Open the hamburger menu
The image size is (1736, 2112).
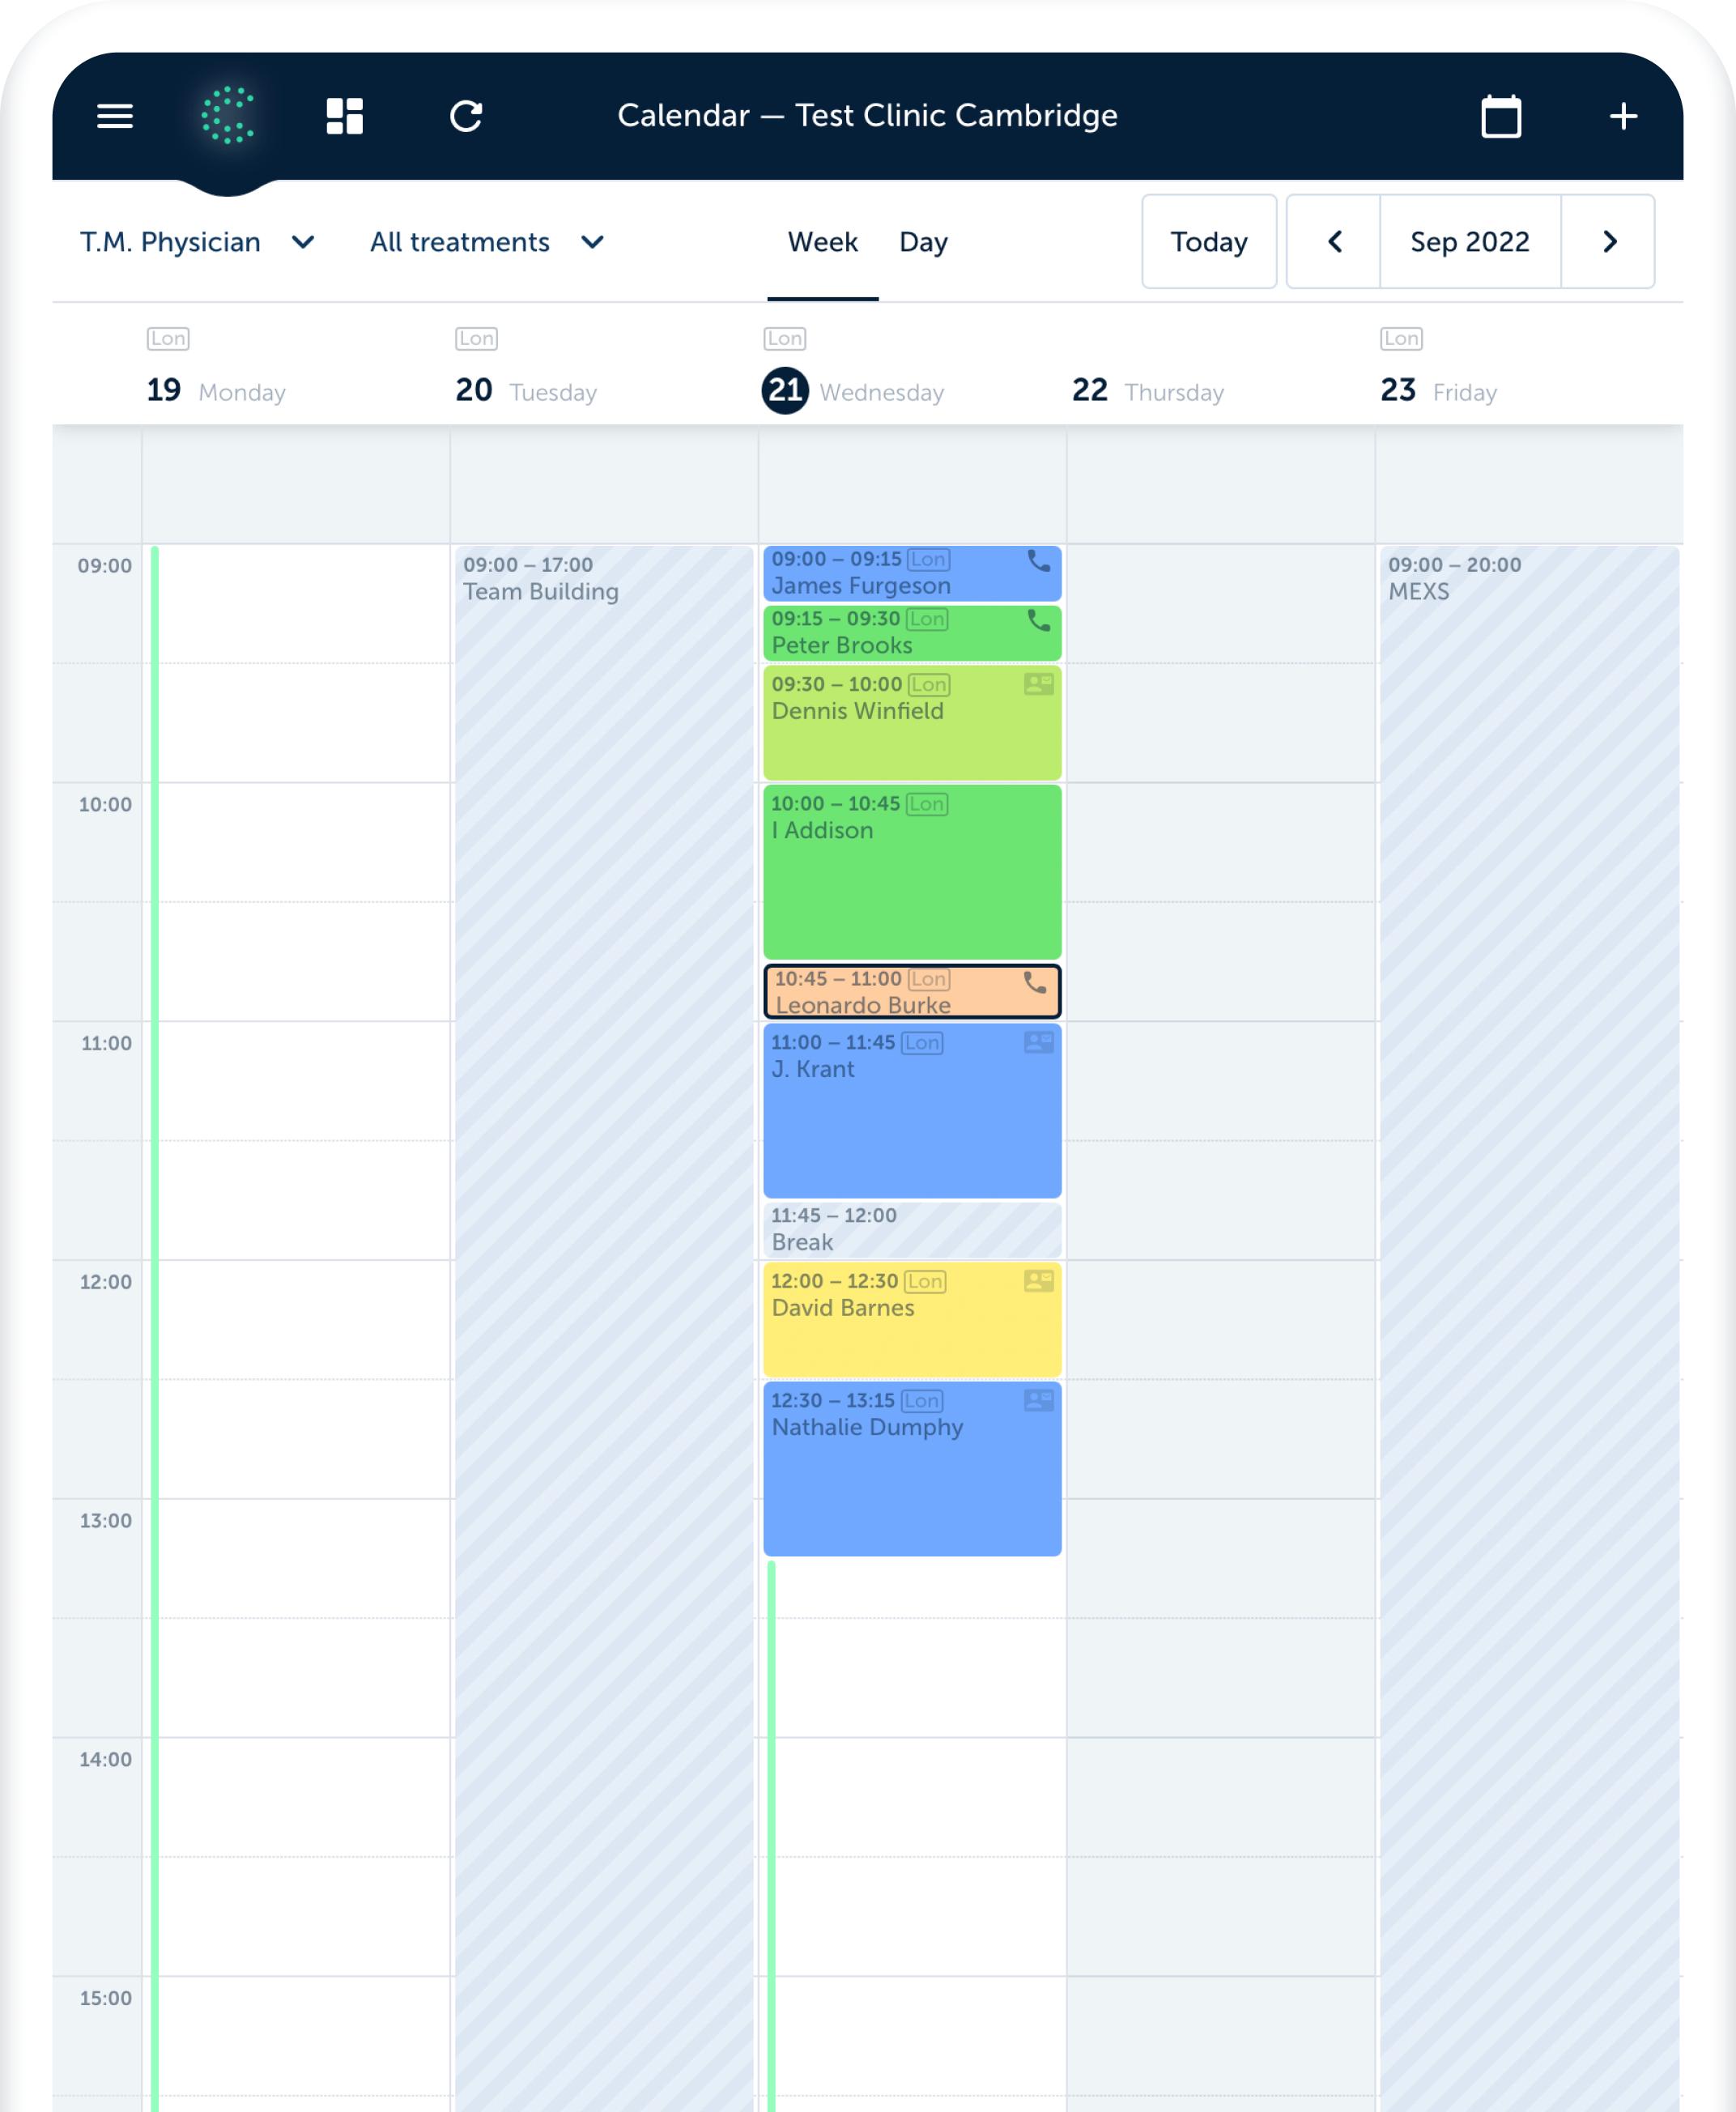point(114,116)
